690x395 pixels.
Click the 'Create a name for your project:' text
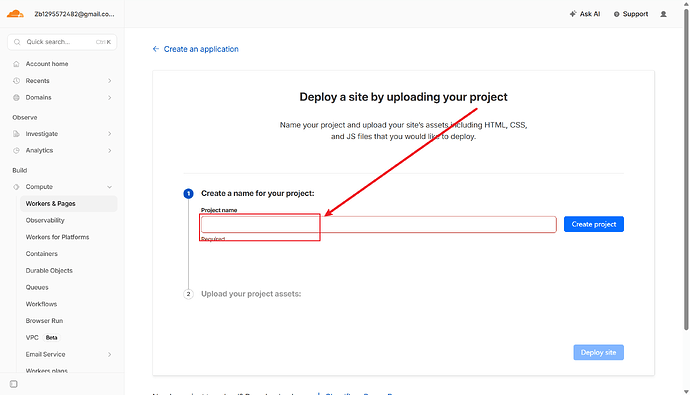click(x=257, y=193)
